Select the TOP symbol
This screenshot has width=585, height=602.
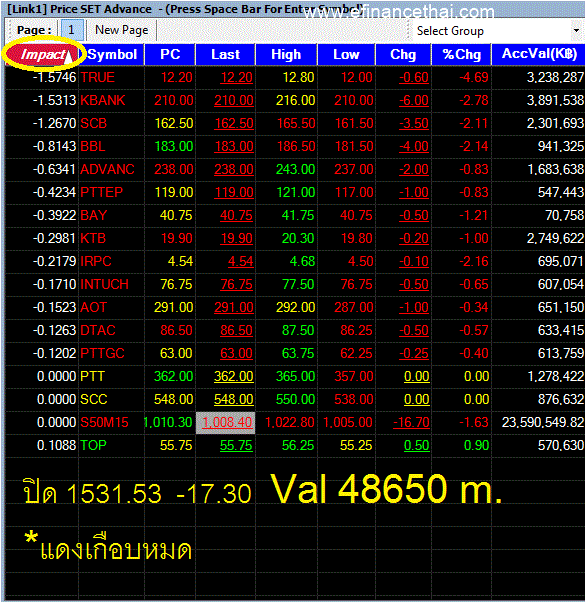pos(93,446)
